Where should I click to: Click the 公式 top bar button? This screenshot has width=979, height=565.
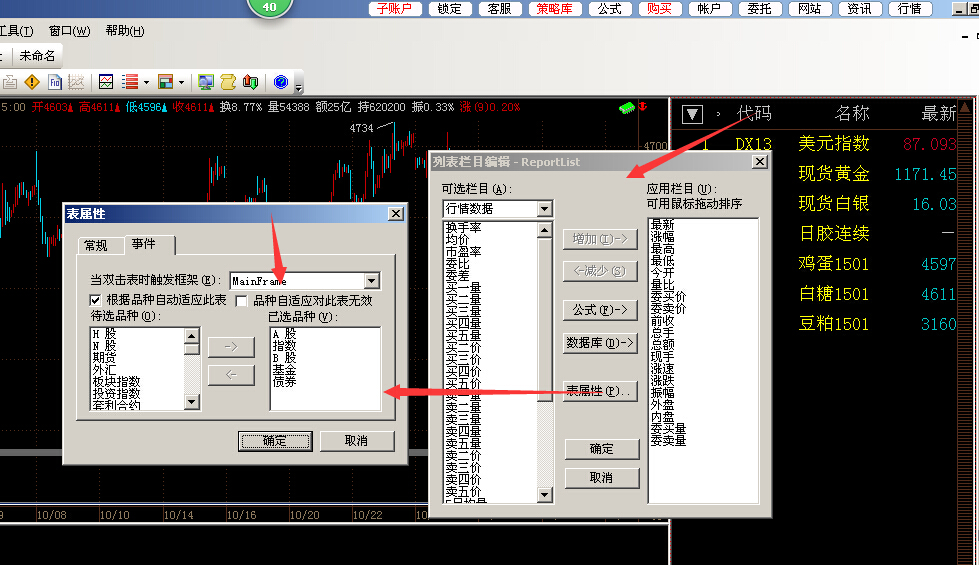pyautogui.click(x=609, y=9)
